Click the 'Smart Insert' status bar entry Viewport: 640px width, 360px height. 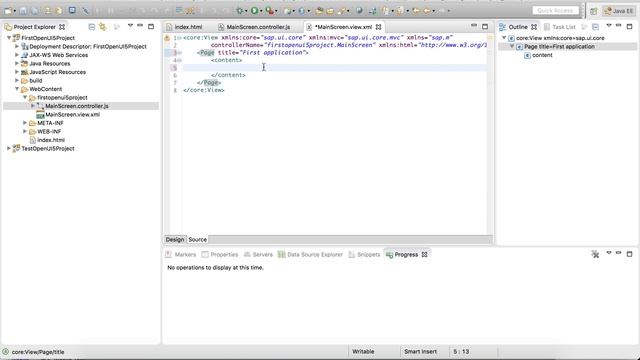(420, 351)
